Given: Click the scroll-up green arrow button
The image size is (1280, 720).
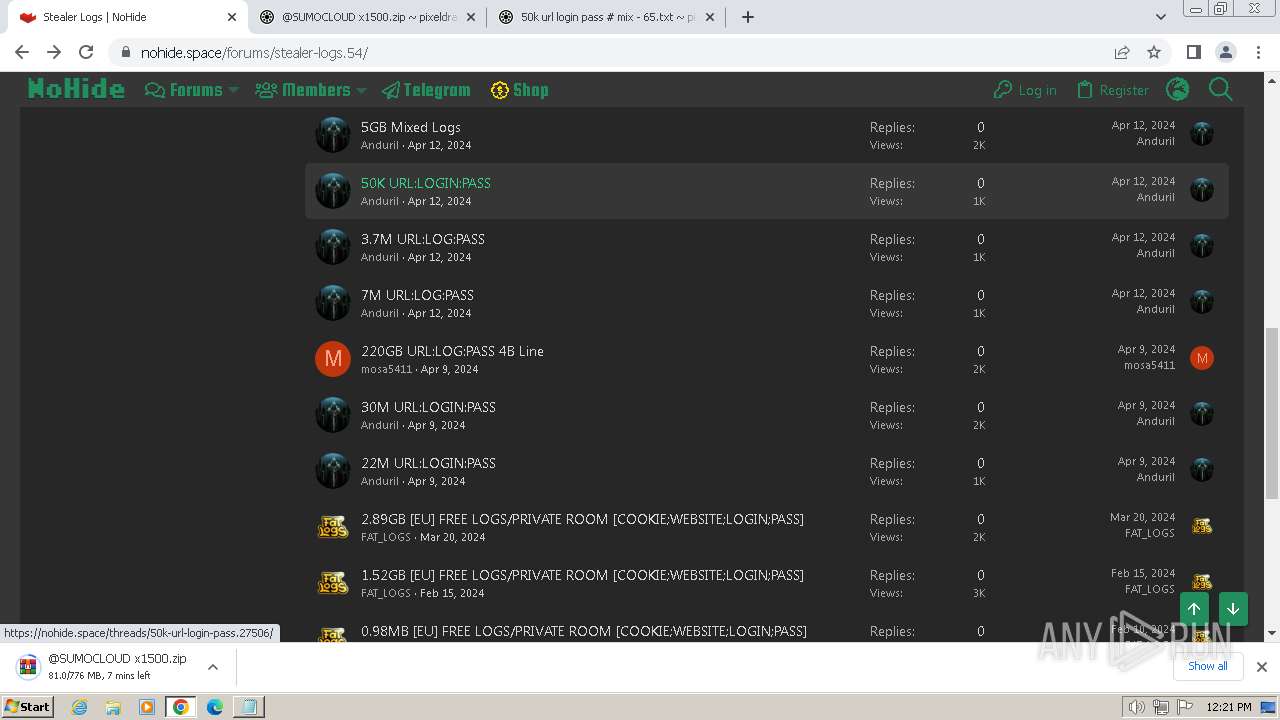Looking at the screenshot, I should [x=1194, y=609].
